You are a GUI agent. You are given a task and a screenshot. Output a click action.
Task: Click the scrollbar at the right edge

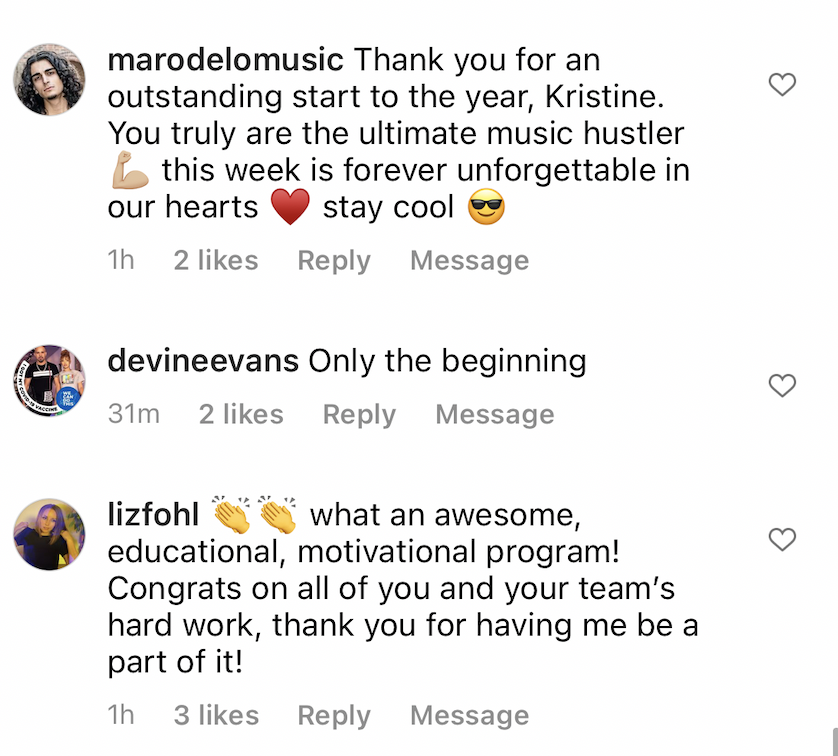click(834, 740)
